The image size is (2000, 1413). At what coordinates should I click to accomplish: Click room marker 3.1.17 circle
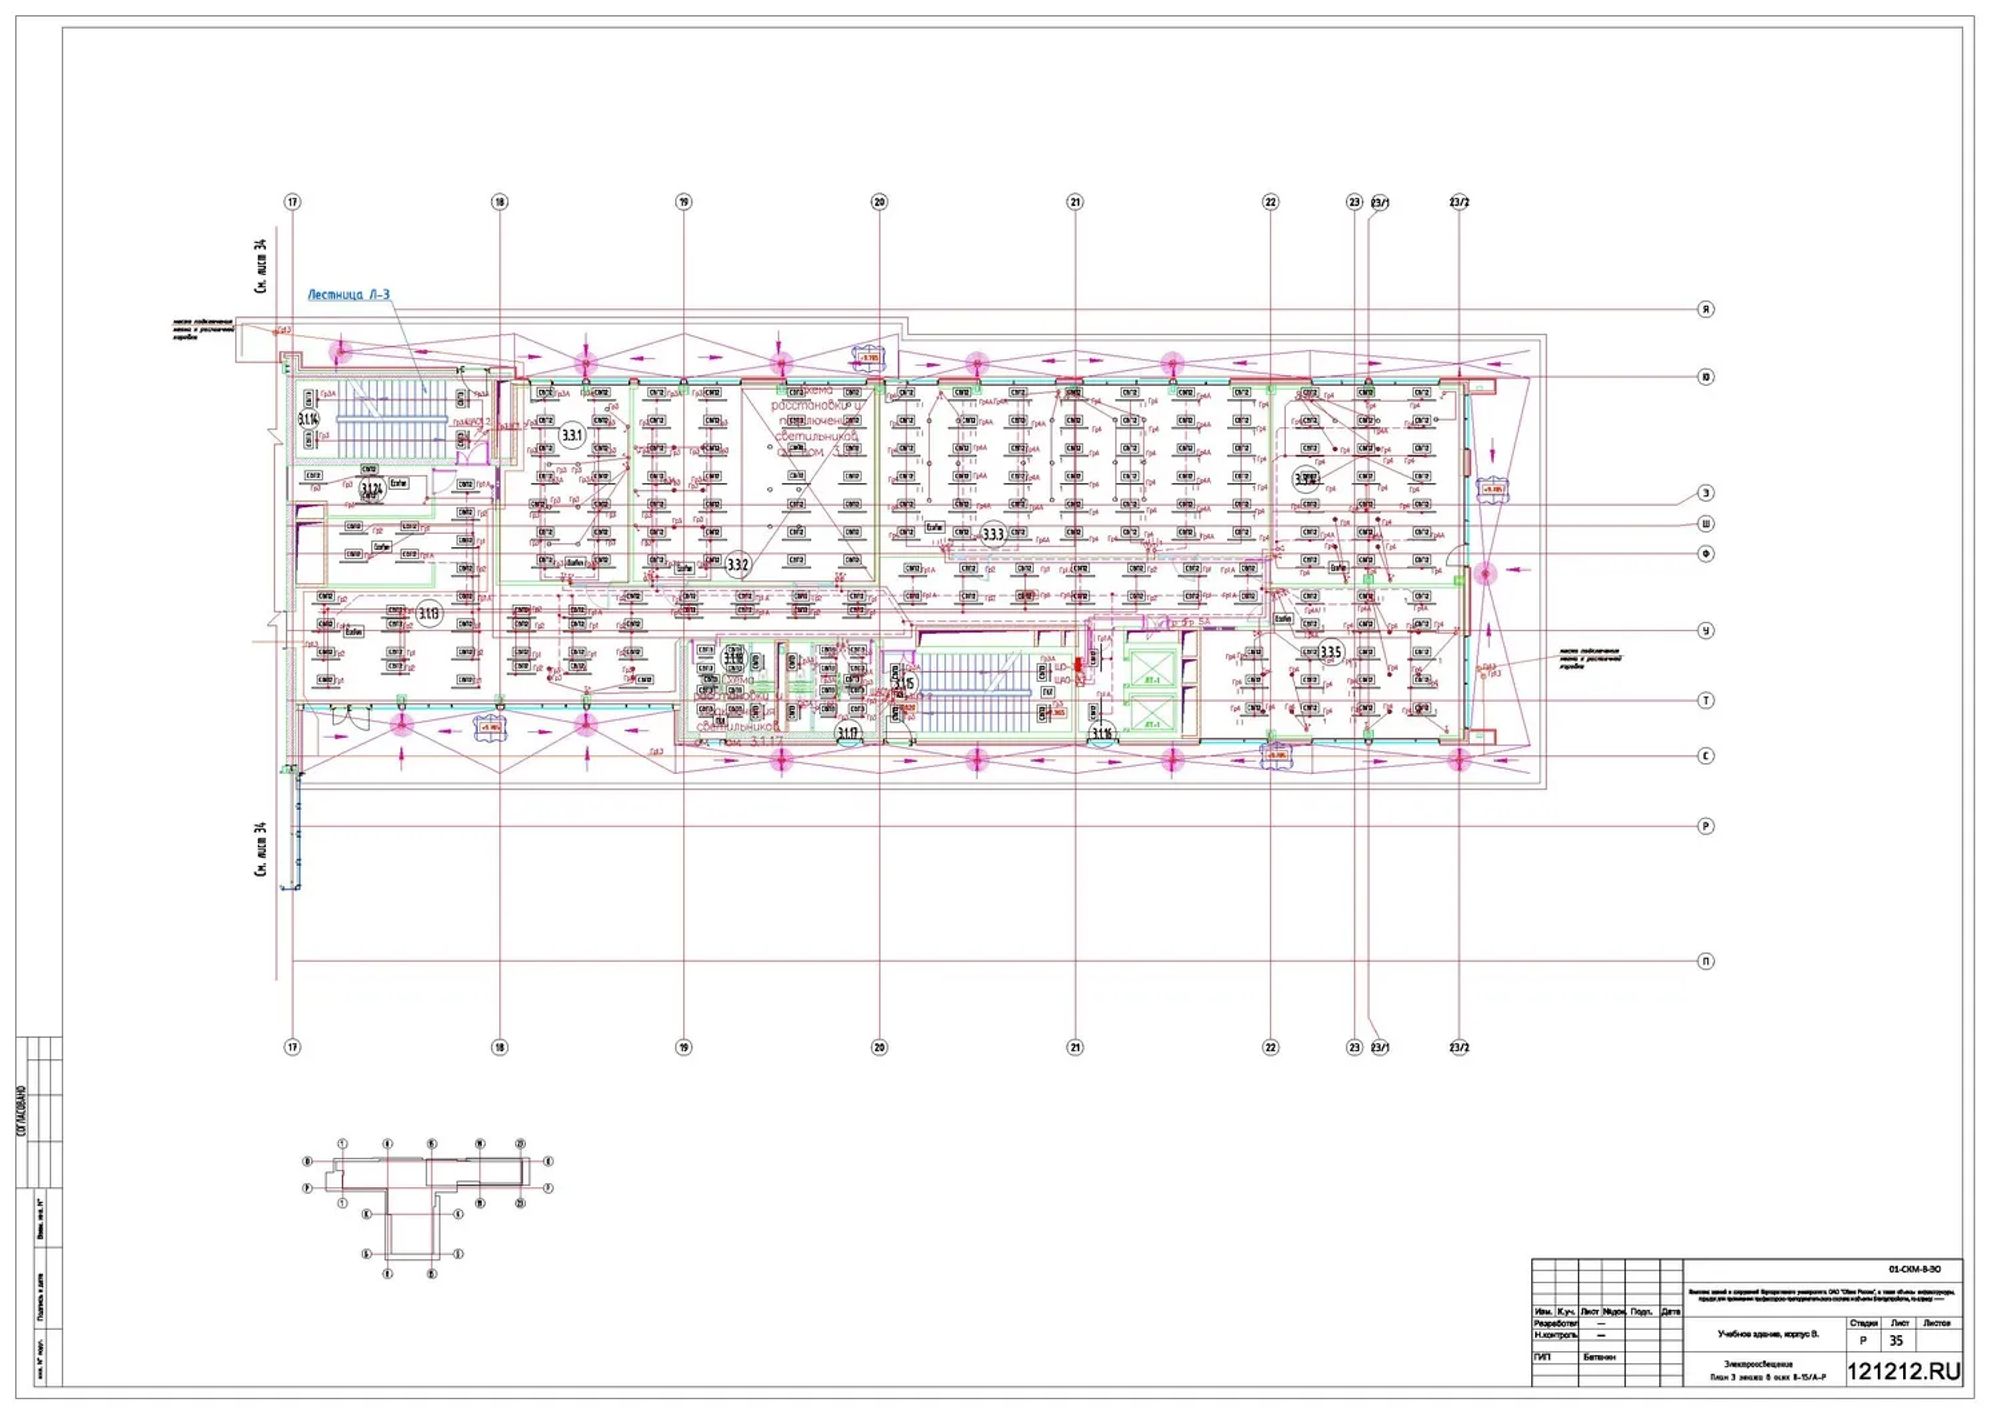pos(847,733)
